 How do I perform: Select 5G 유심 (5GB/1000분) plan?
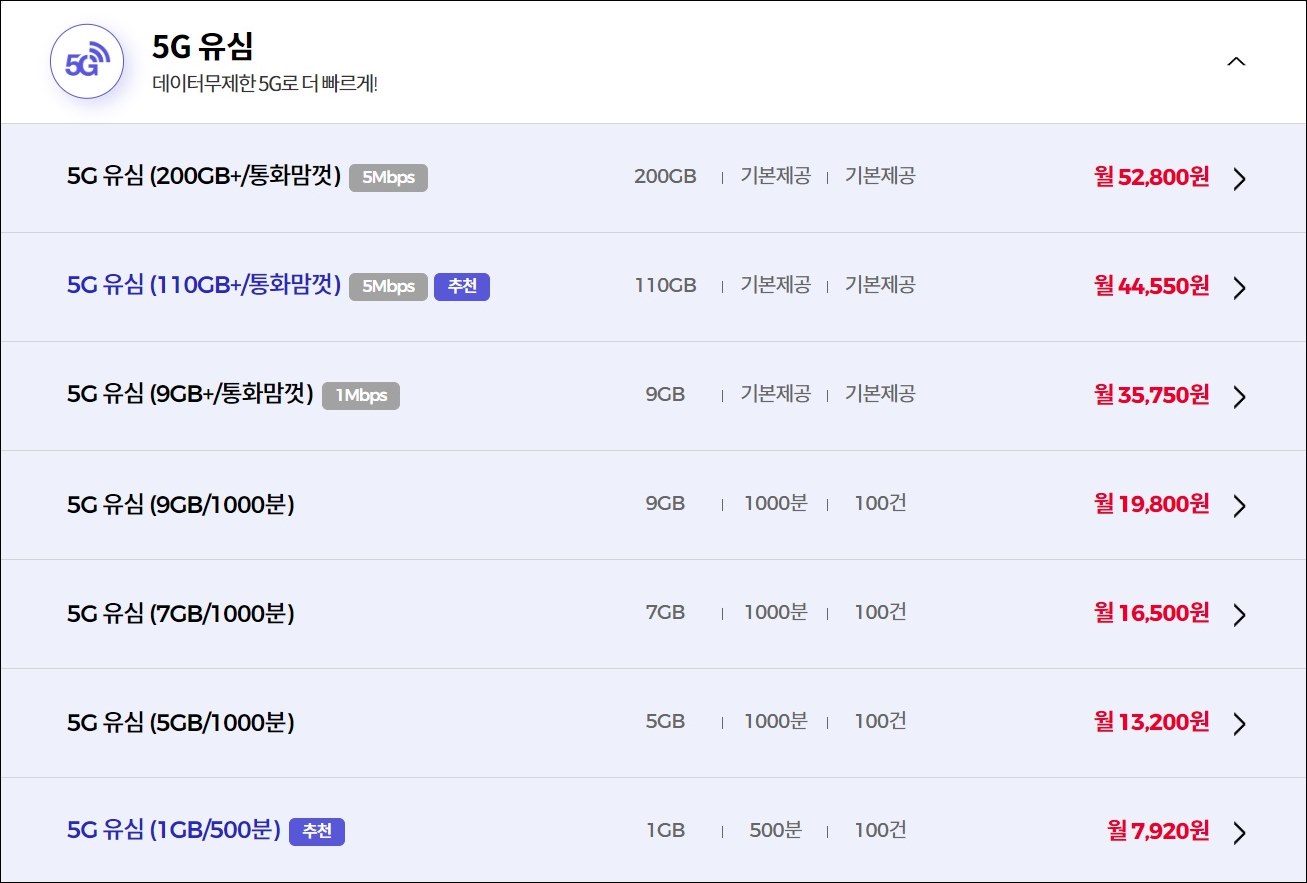[x=181, y=722]
